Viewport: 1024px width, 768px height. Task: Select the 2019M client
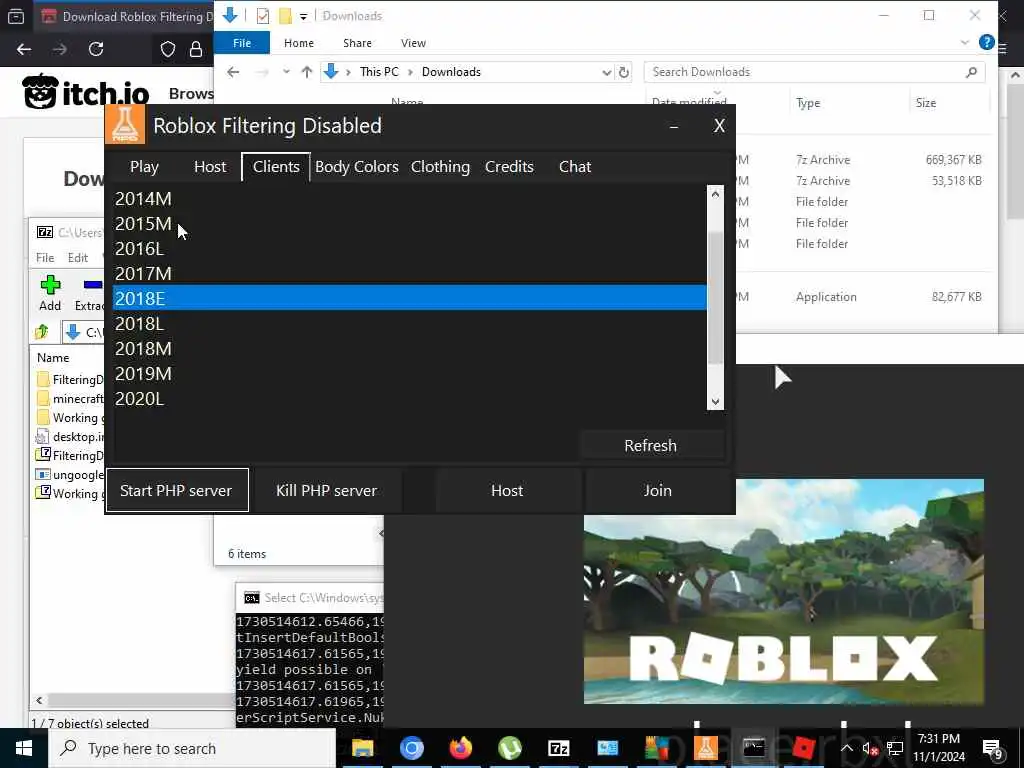click(410, 374)
